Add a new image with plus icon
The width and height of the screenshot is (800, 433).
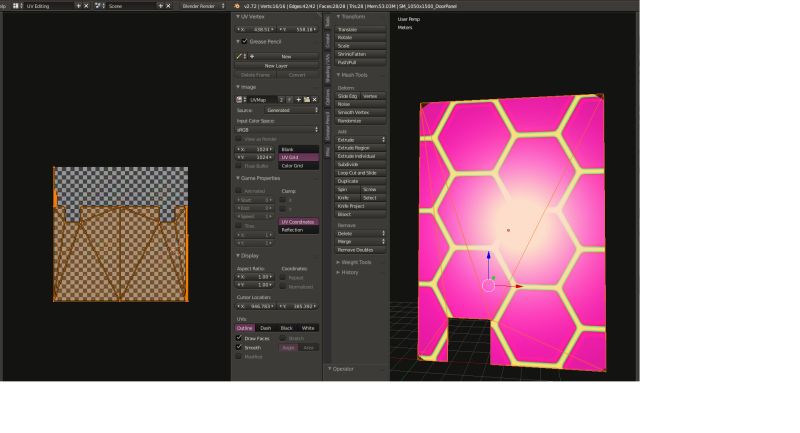pos(298,100)
